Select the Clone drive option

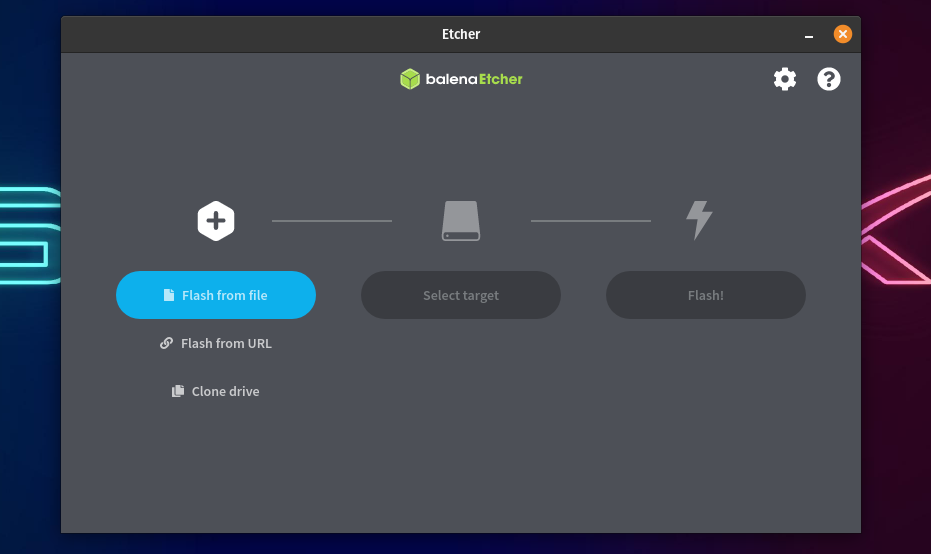coord(216,391)
